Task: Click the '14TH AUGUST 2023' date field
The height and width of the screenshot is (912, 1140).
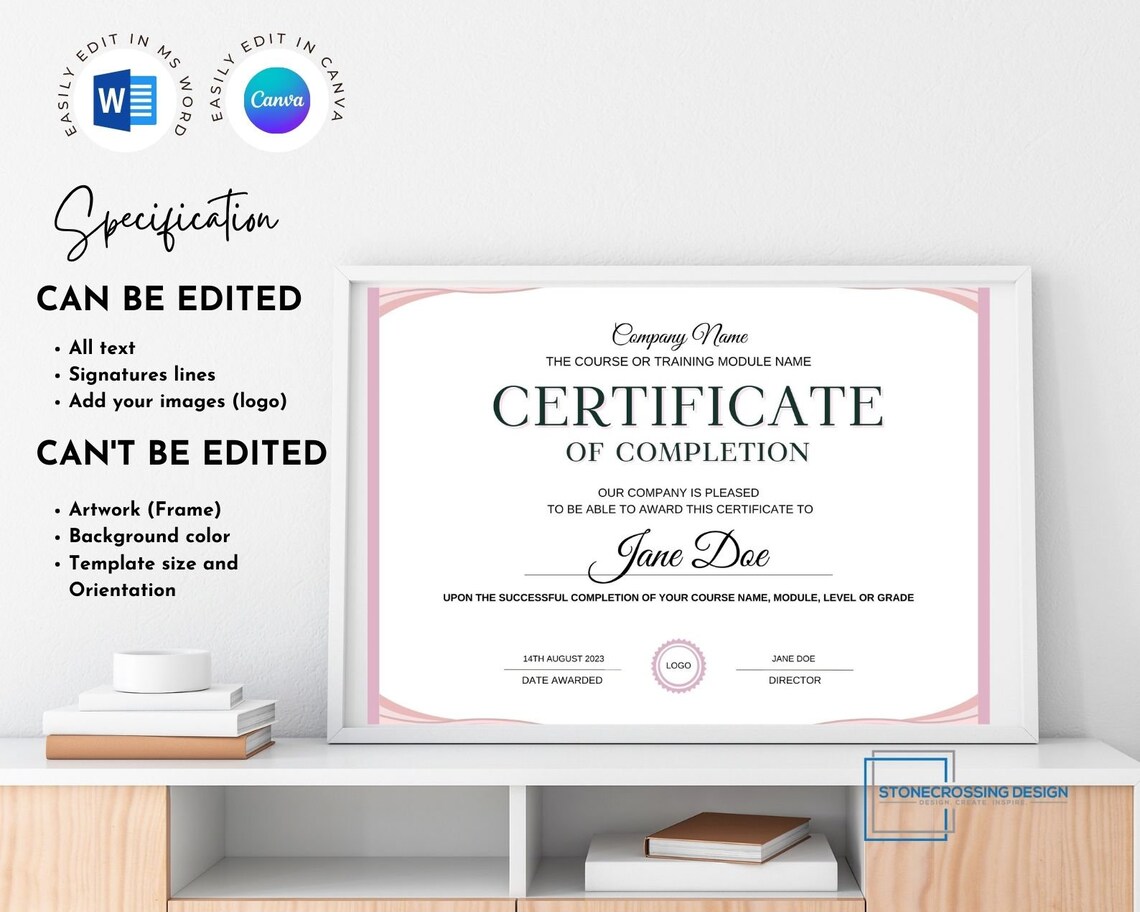Action: [x=562, y=660]
